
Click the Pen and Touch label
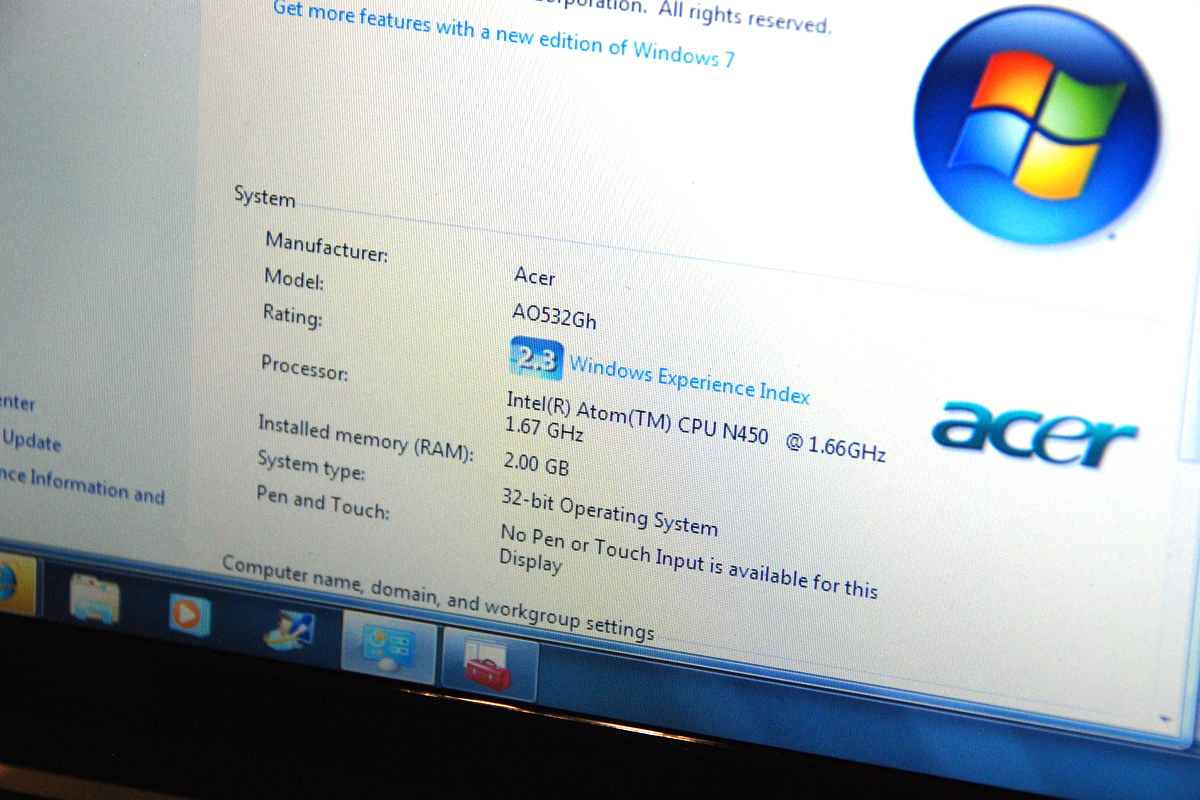coord(322,503)
